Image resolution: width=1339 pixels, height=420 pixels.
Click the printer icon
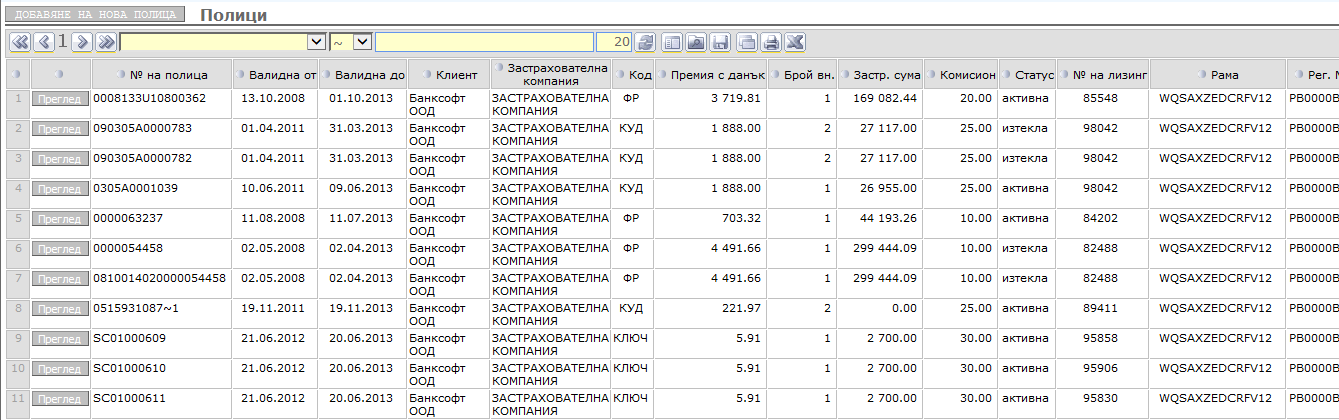click(x=771, y=42)
